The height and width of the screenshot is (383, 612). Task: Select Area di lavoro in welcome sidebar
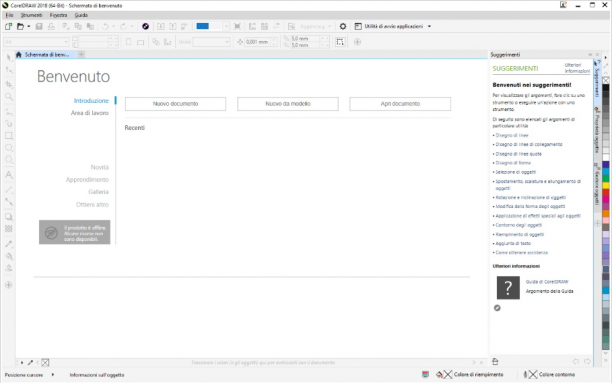click(x=90, y=113)
